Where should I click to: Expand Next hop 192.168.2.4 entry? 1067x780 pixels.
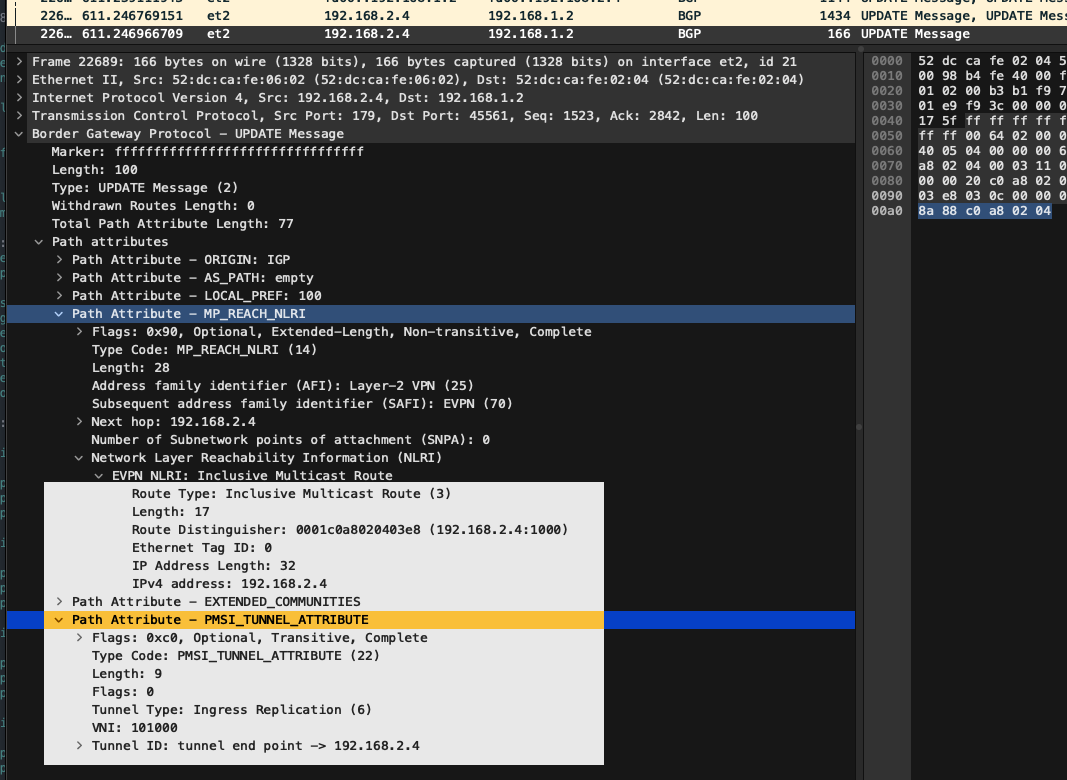point(80,422)
